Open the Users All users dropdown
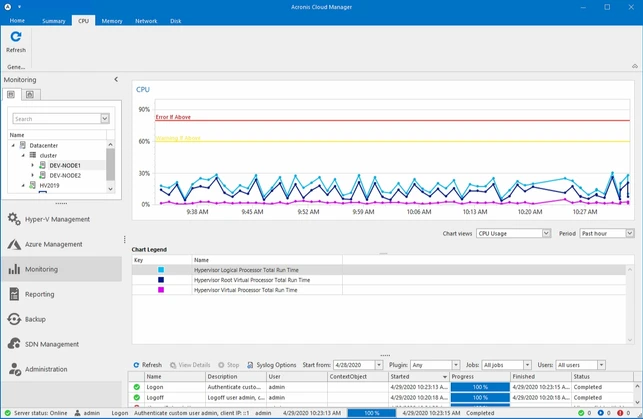Viewport: 643px width, 419px height. 601,365
